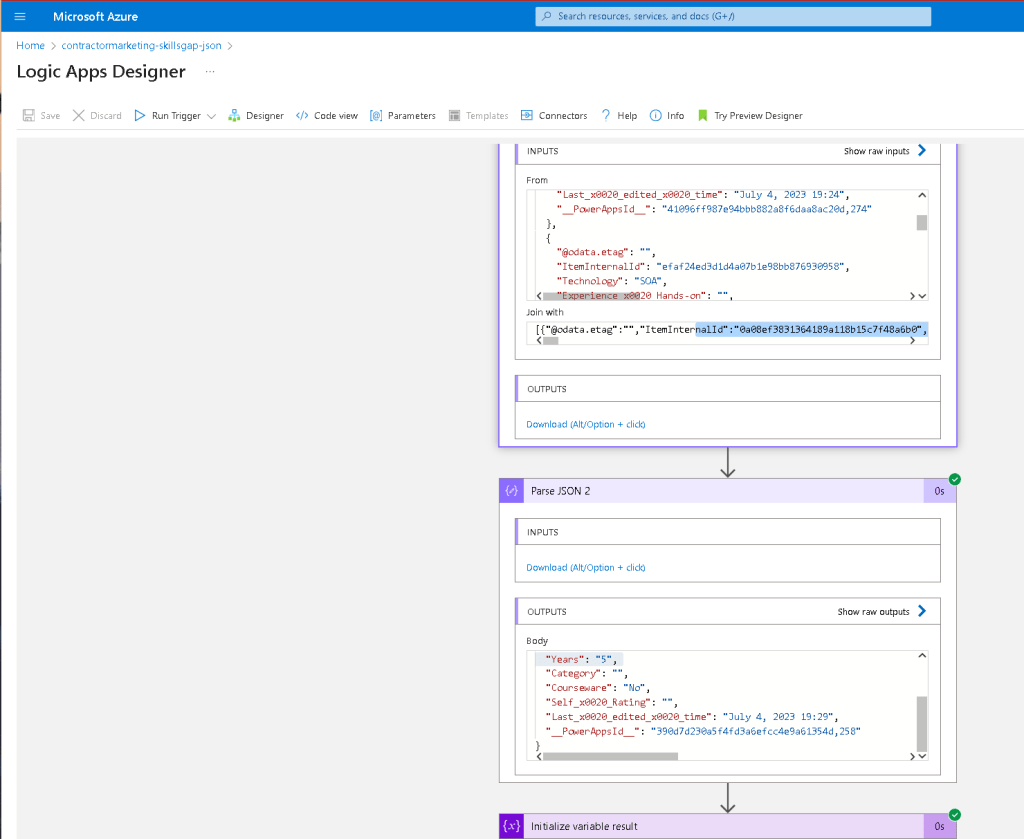Click the Save toolbar label
The width and height of the screenshot is (1024, 839).
(50, 116)
